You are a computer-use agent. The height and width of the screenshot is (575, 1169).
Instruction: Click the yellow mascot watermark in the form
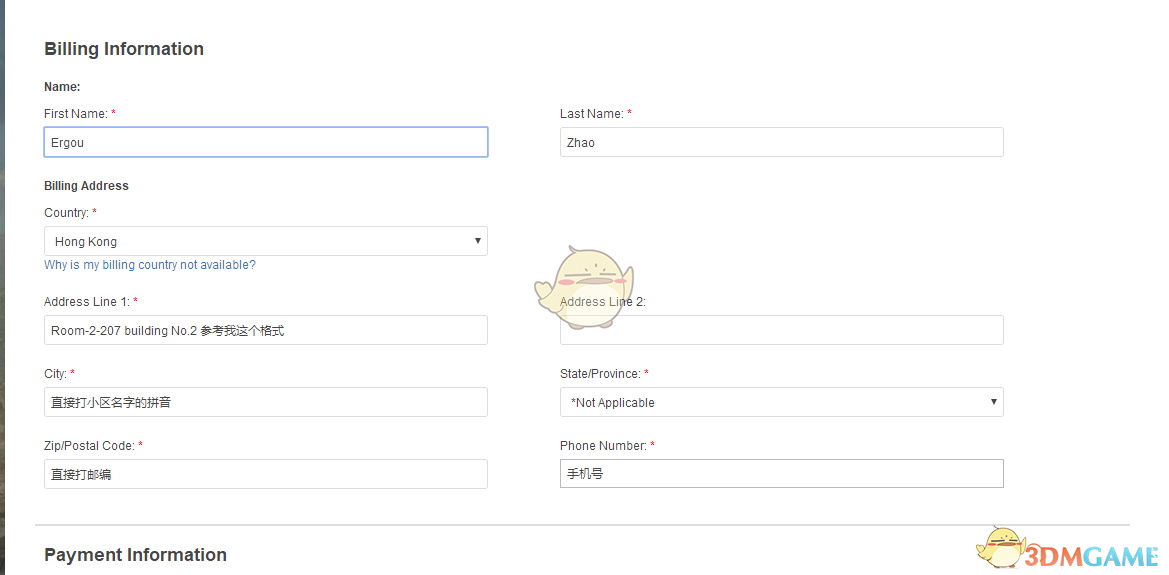[x=585, y=287]
